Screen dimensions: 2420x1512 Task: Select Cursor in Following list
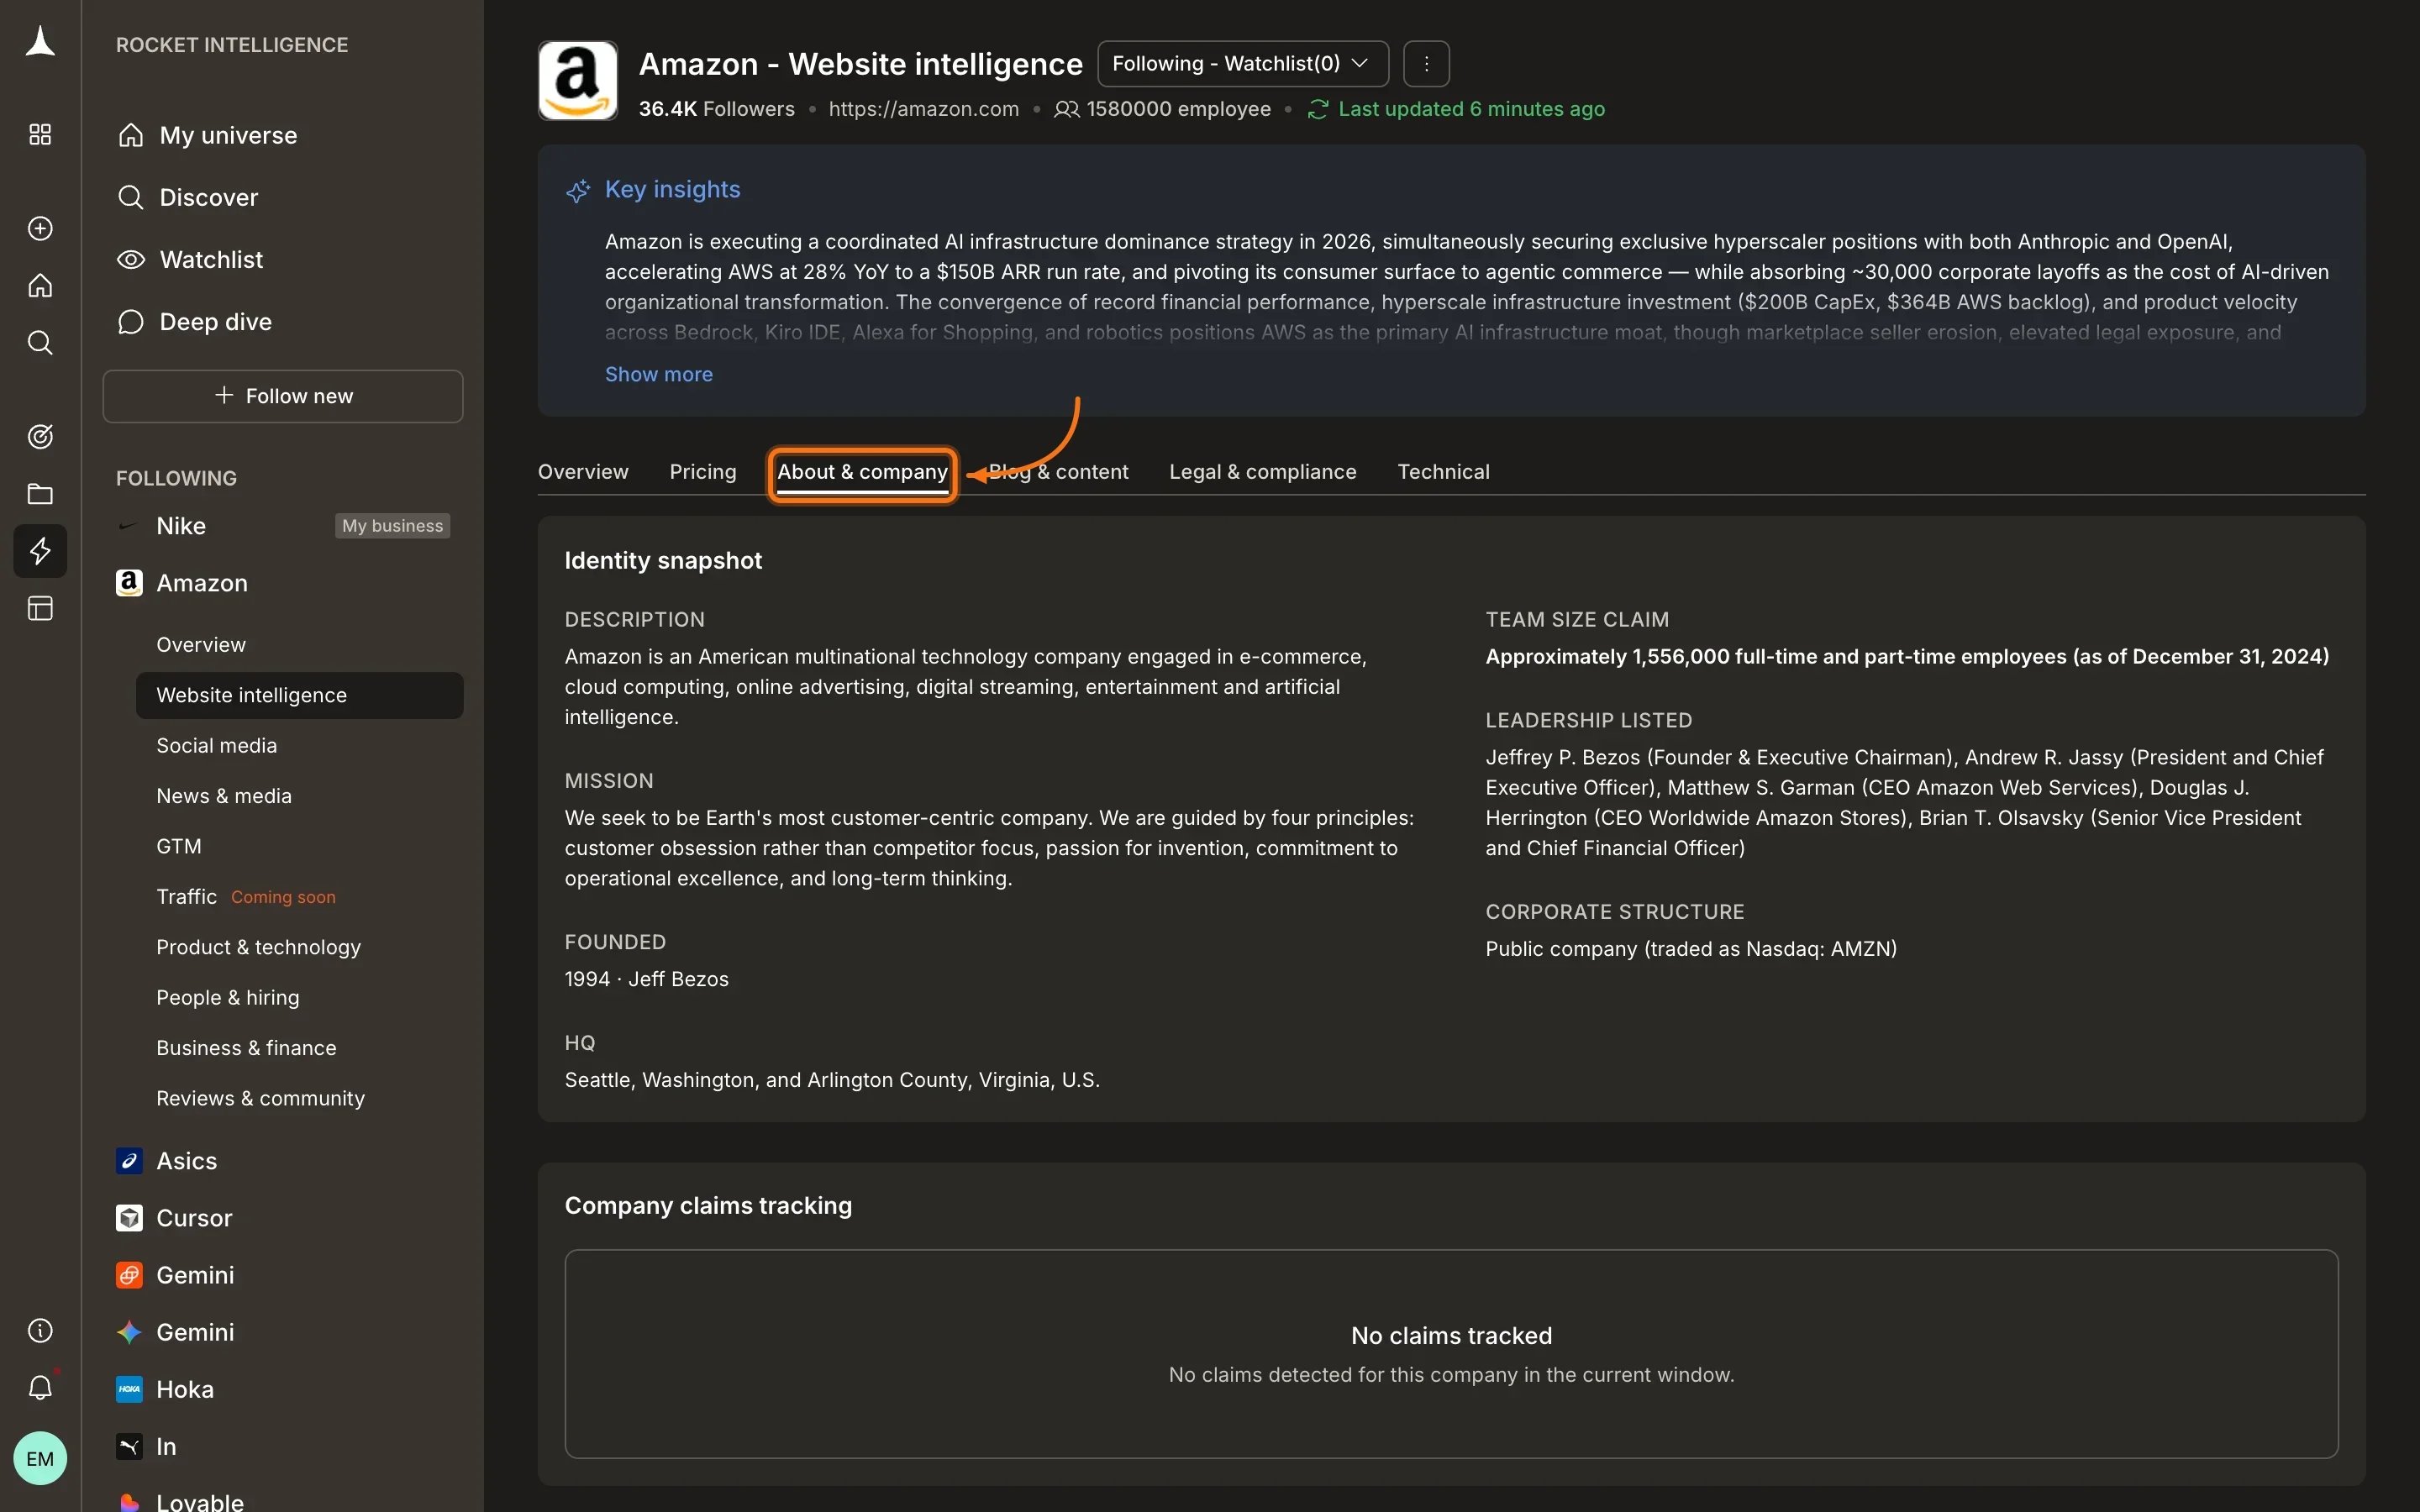click(x=194, y=1218)
